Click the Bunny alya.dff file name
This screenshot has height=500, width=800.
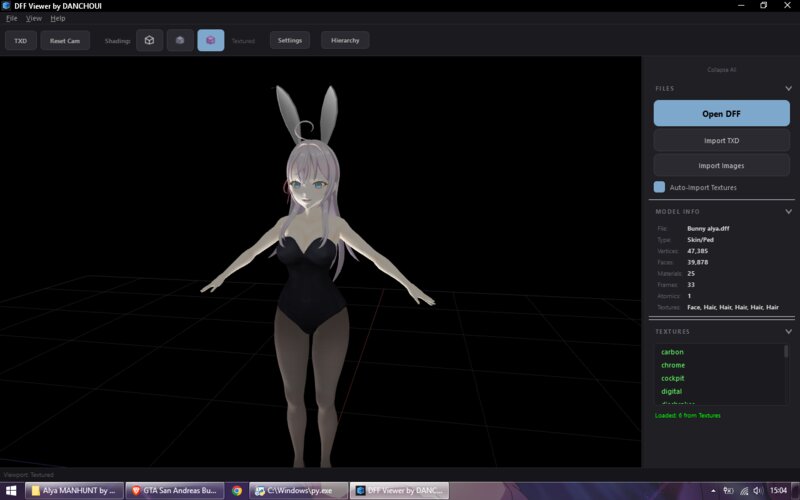[x=708, y=229]
